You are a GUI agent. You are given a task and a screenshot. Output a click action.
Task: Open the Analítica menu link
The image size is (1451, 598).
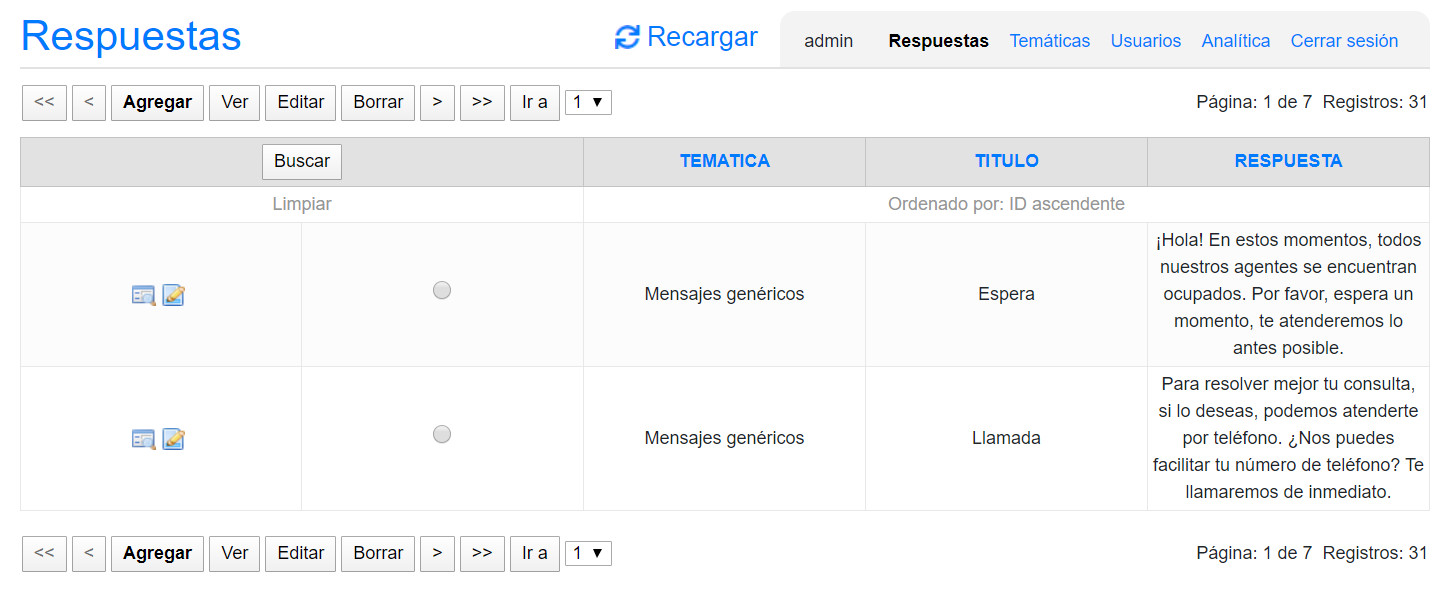1235,41
